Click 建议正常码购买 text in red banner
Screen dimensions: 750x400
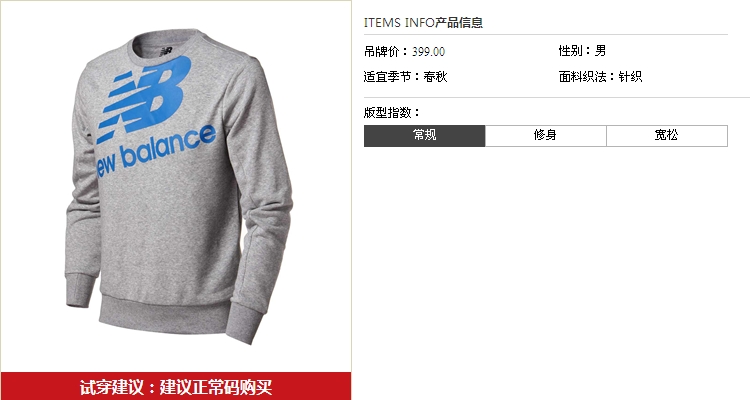tap(216, 387)
